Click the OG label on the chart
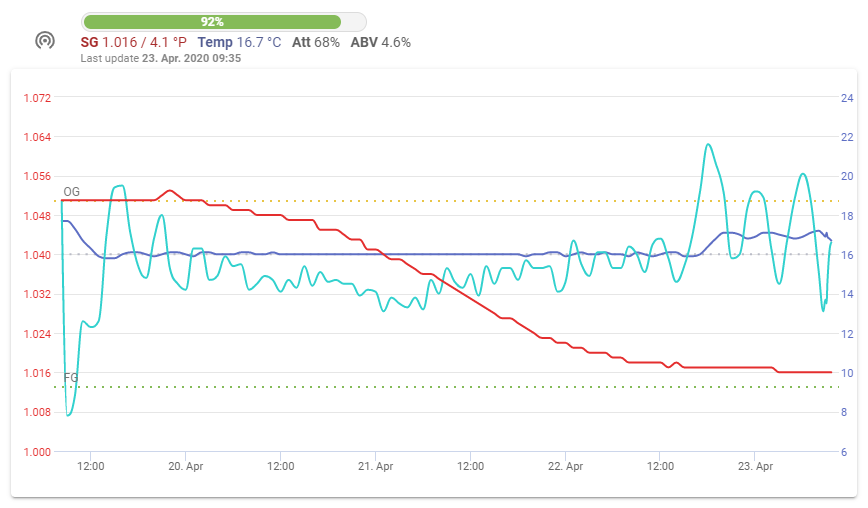This screenshot has width=868, height=508. pos(71,191)
